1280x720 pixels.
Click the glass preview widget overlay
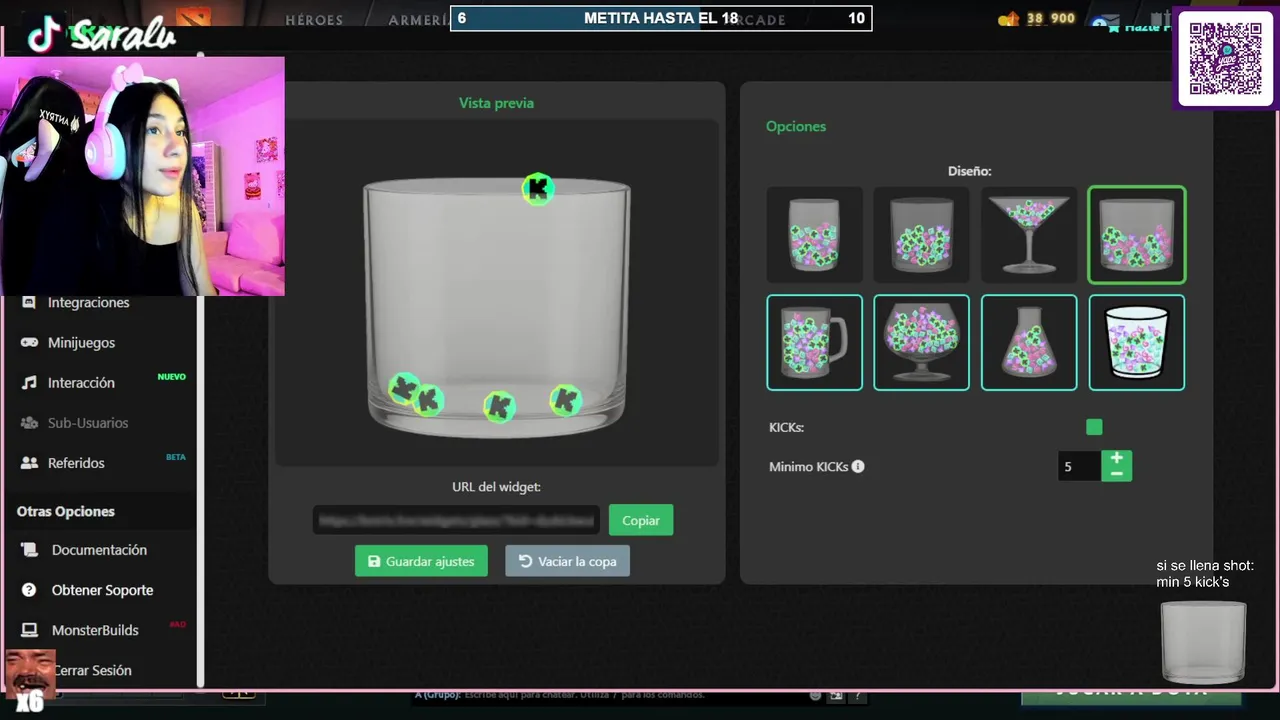tap(1204, 641)
